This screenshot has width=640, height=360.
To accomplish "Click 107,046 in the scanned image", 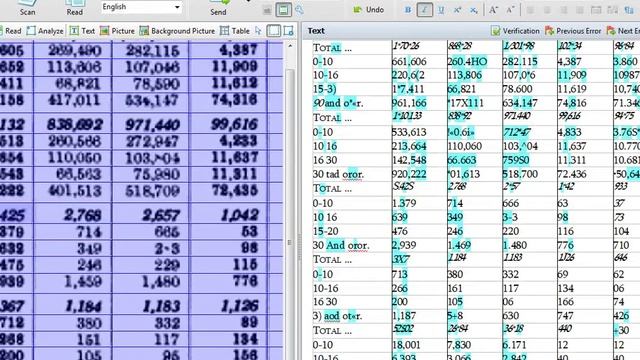I will coord(152,67).
